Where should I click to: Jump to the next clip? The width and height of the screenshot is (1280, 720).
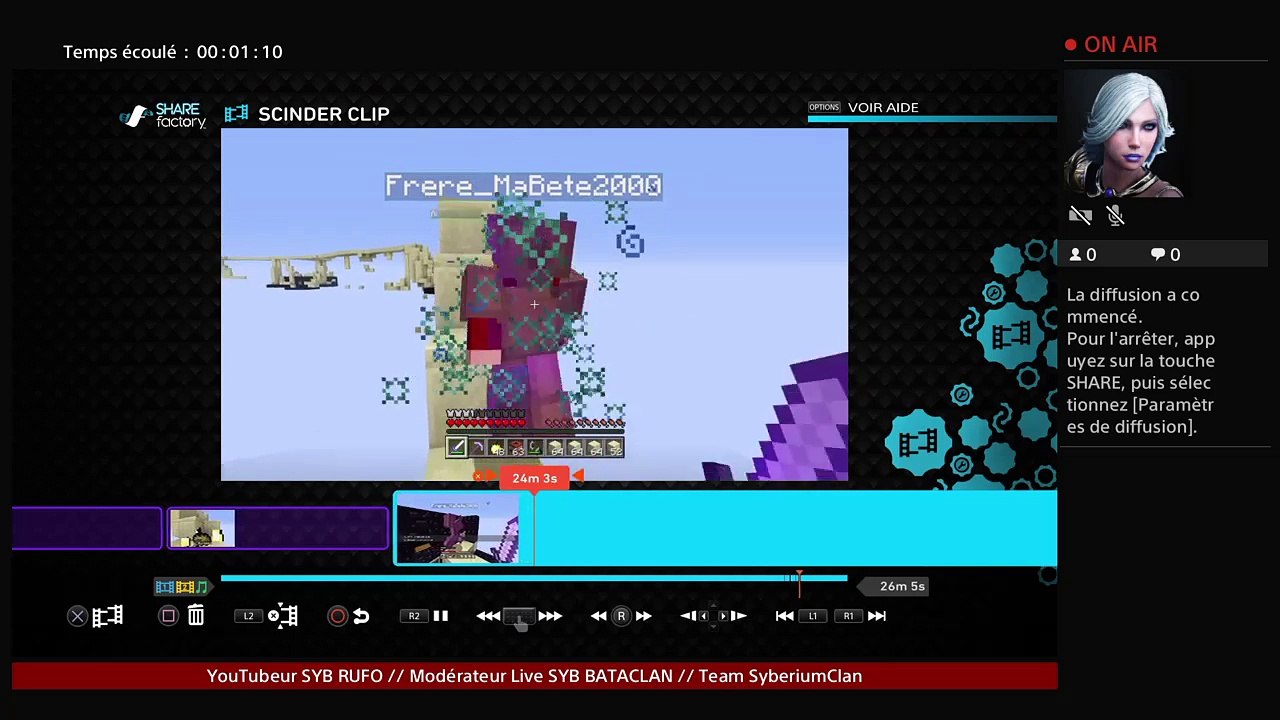pos(877,616)
